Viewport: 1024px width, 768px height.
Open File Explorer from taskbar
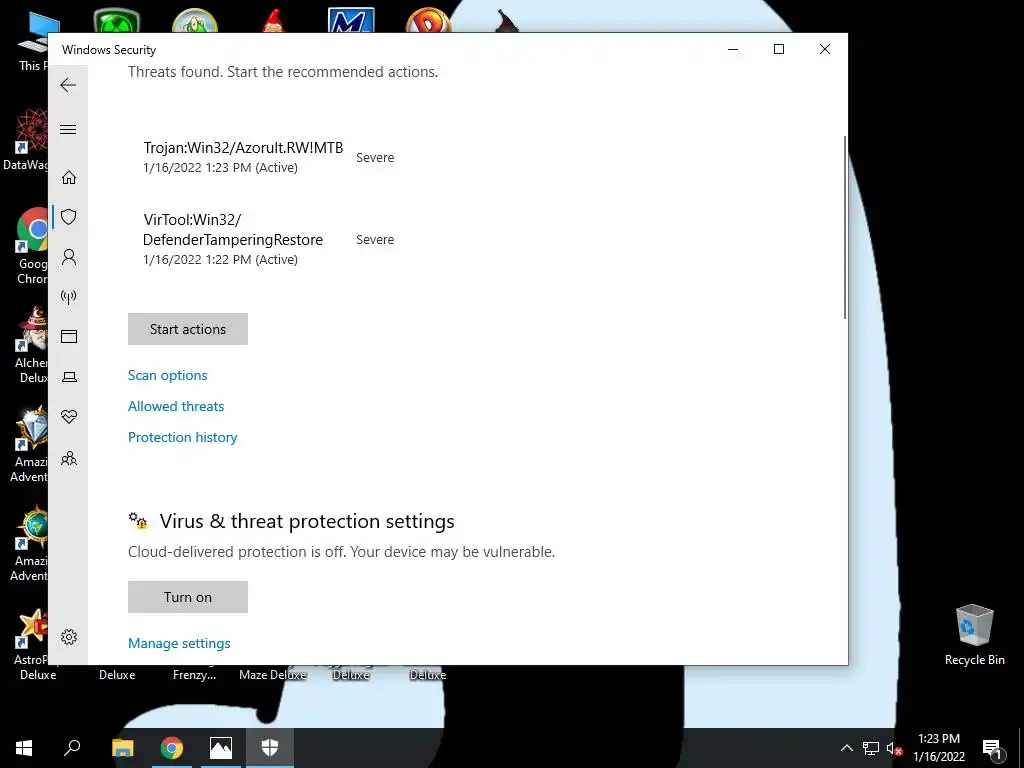pyautogui.click(x=122, y=748)
